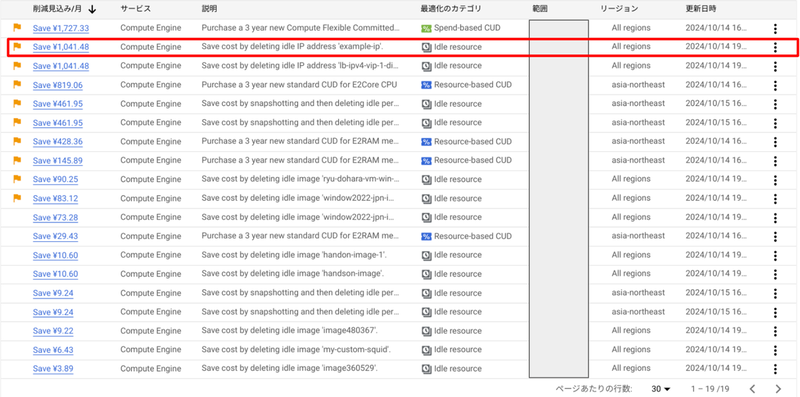
Task: Go to the previous page of results
Action: 752,389
